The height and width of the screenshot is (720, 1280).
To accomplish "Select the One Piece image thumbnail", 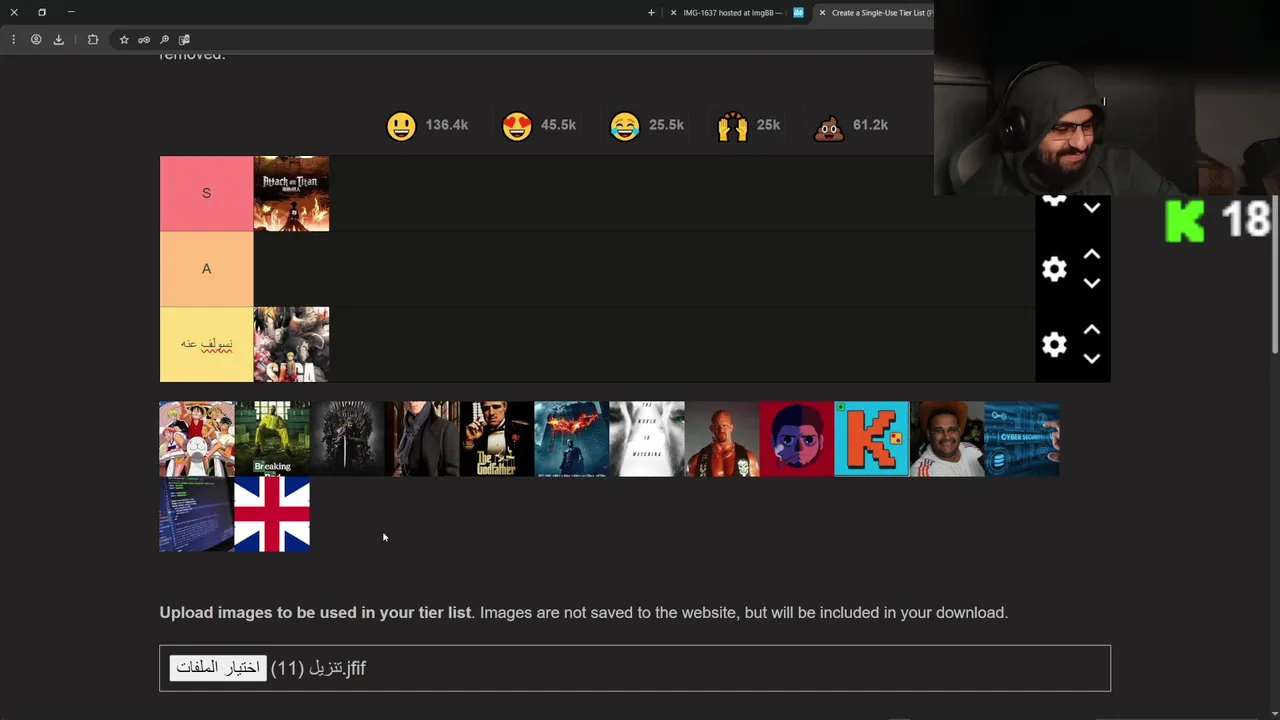I will tap(197, 439).
